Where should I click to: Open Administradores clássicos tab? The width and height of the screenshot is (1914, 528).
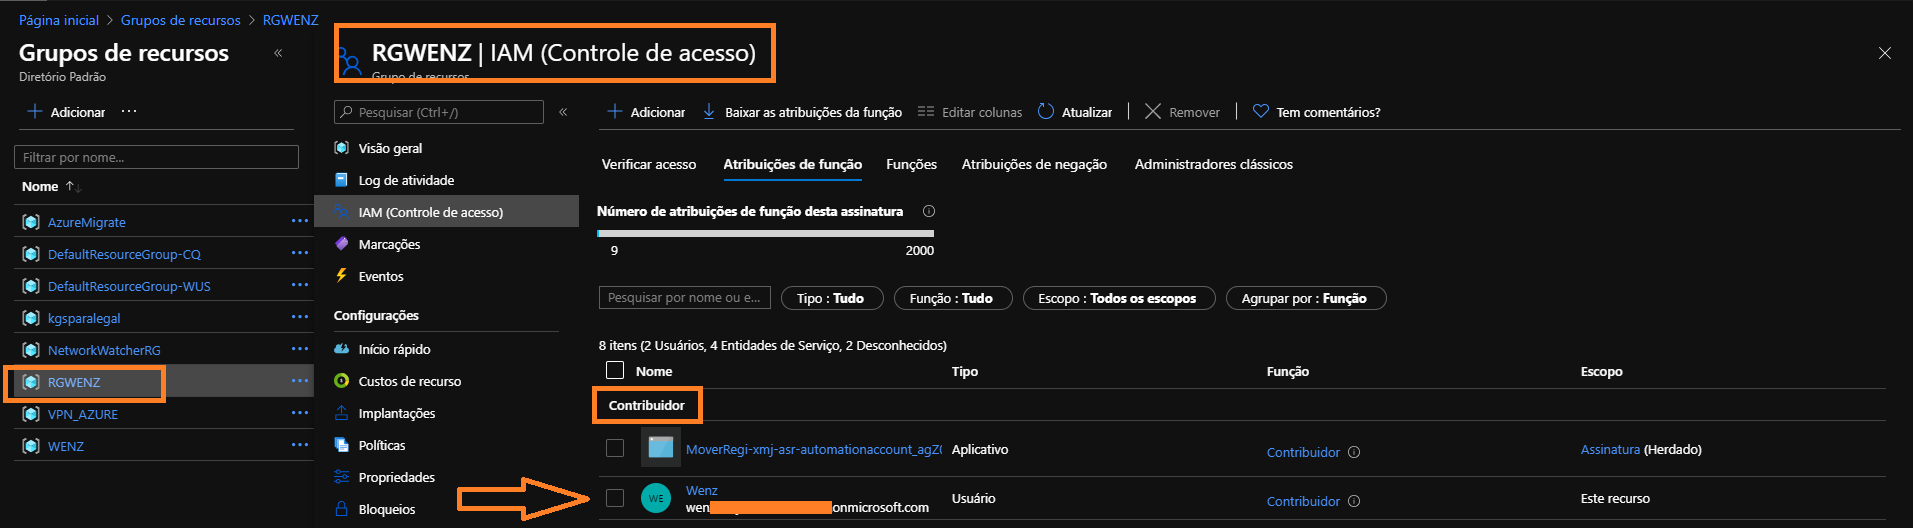pos(1213,164)
